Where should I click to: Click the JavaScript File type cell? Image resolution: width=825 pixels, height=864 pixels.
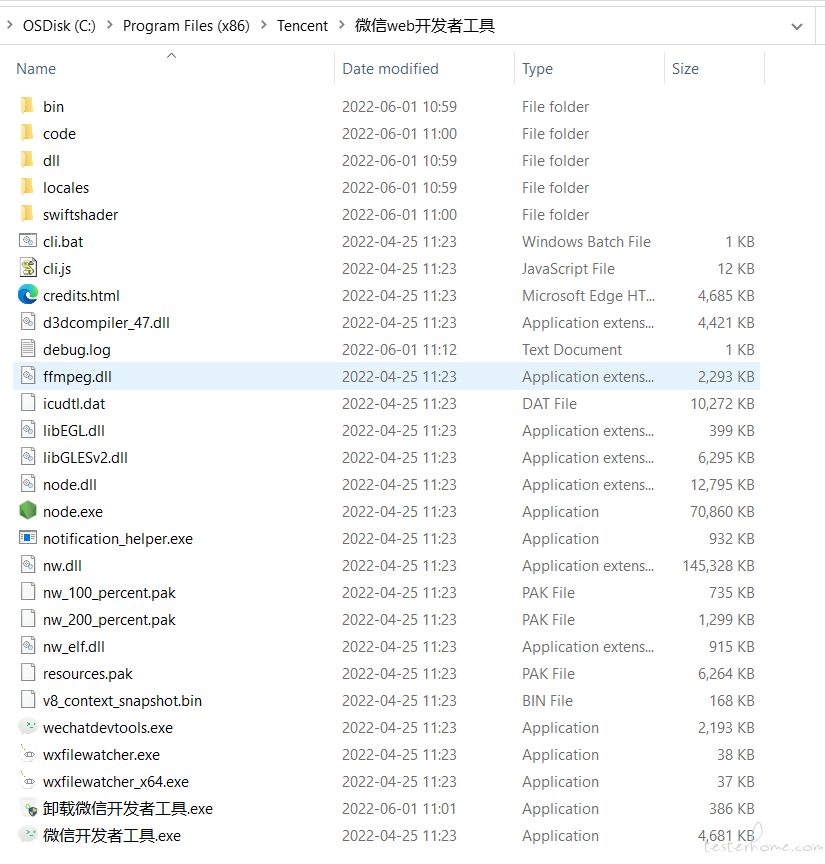pyautogui.click(x=568, y=269)
